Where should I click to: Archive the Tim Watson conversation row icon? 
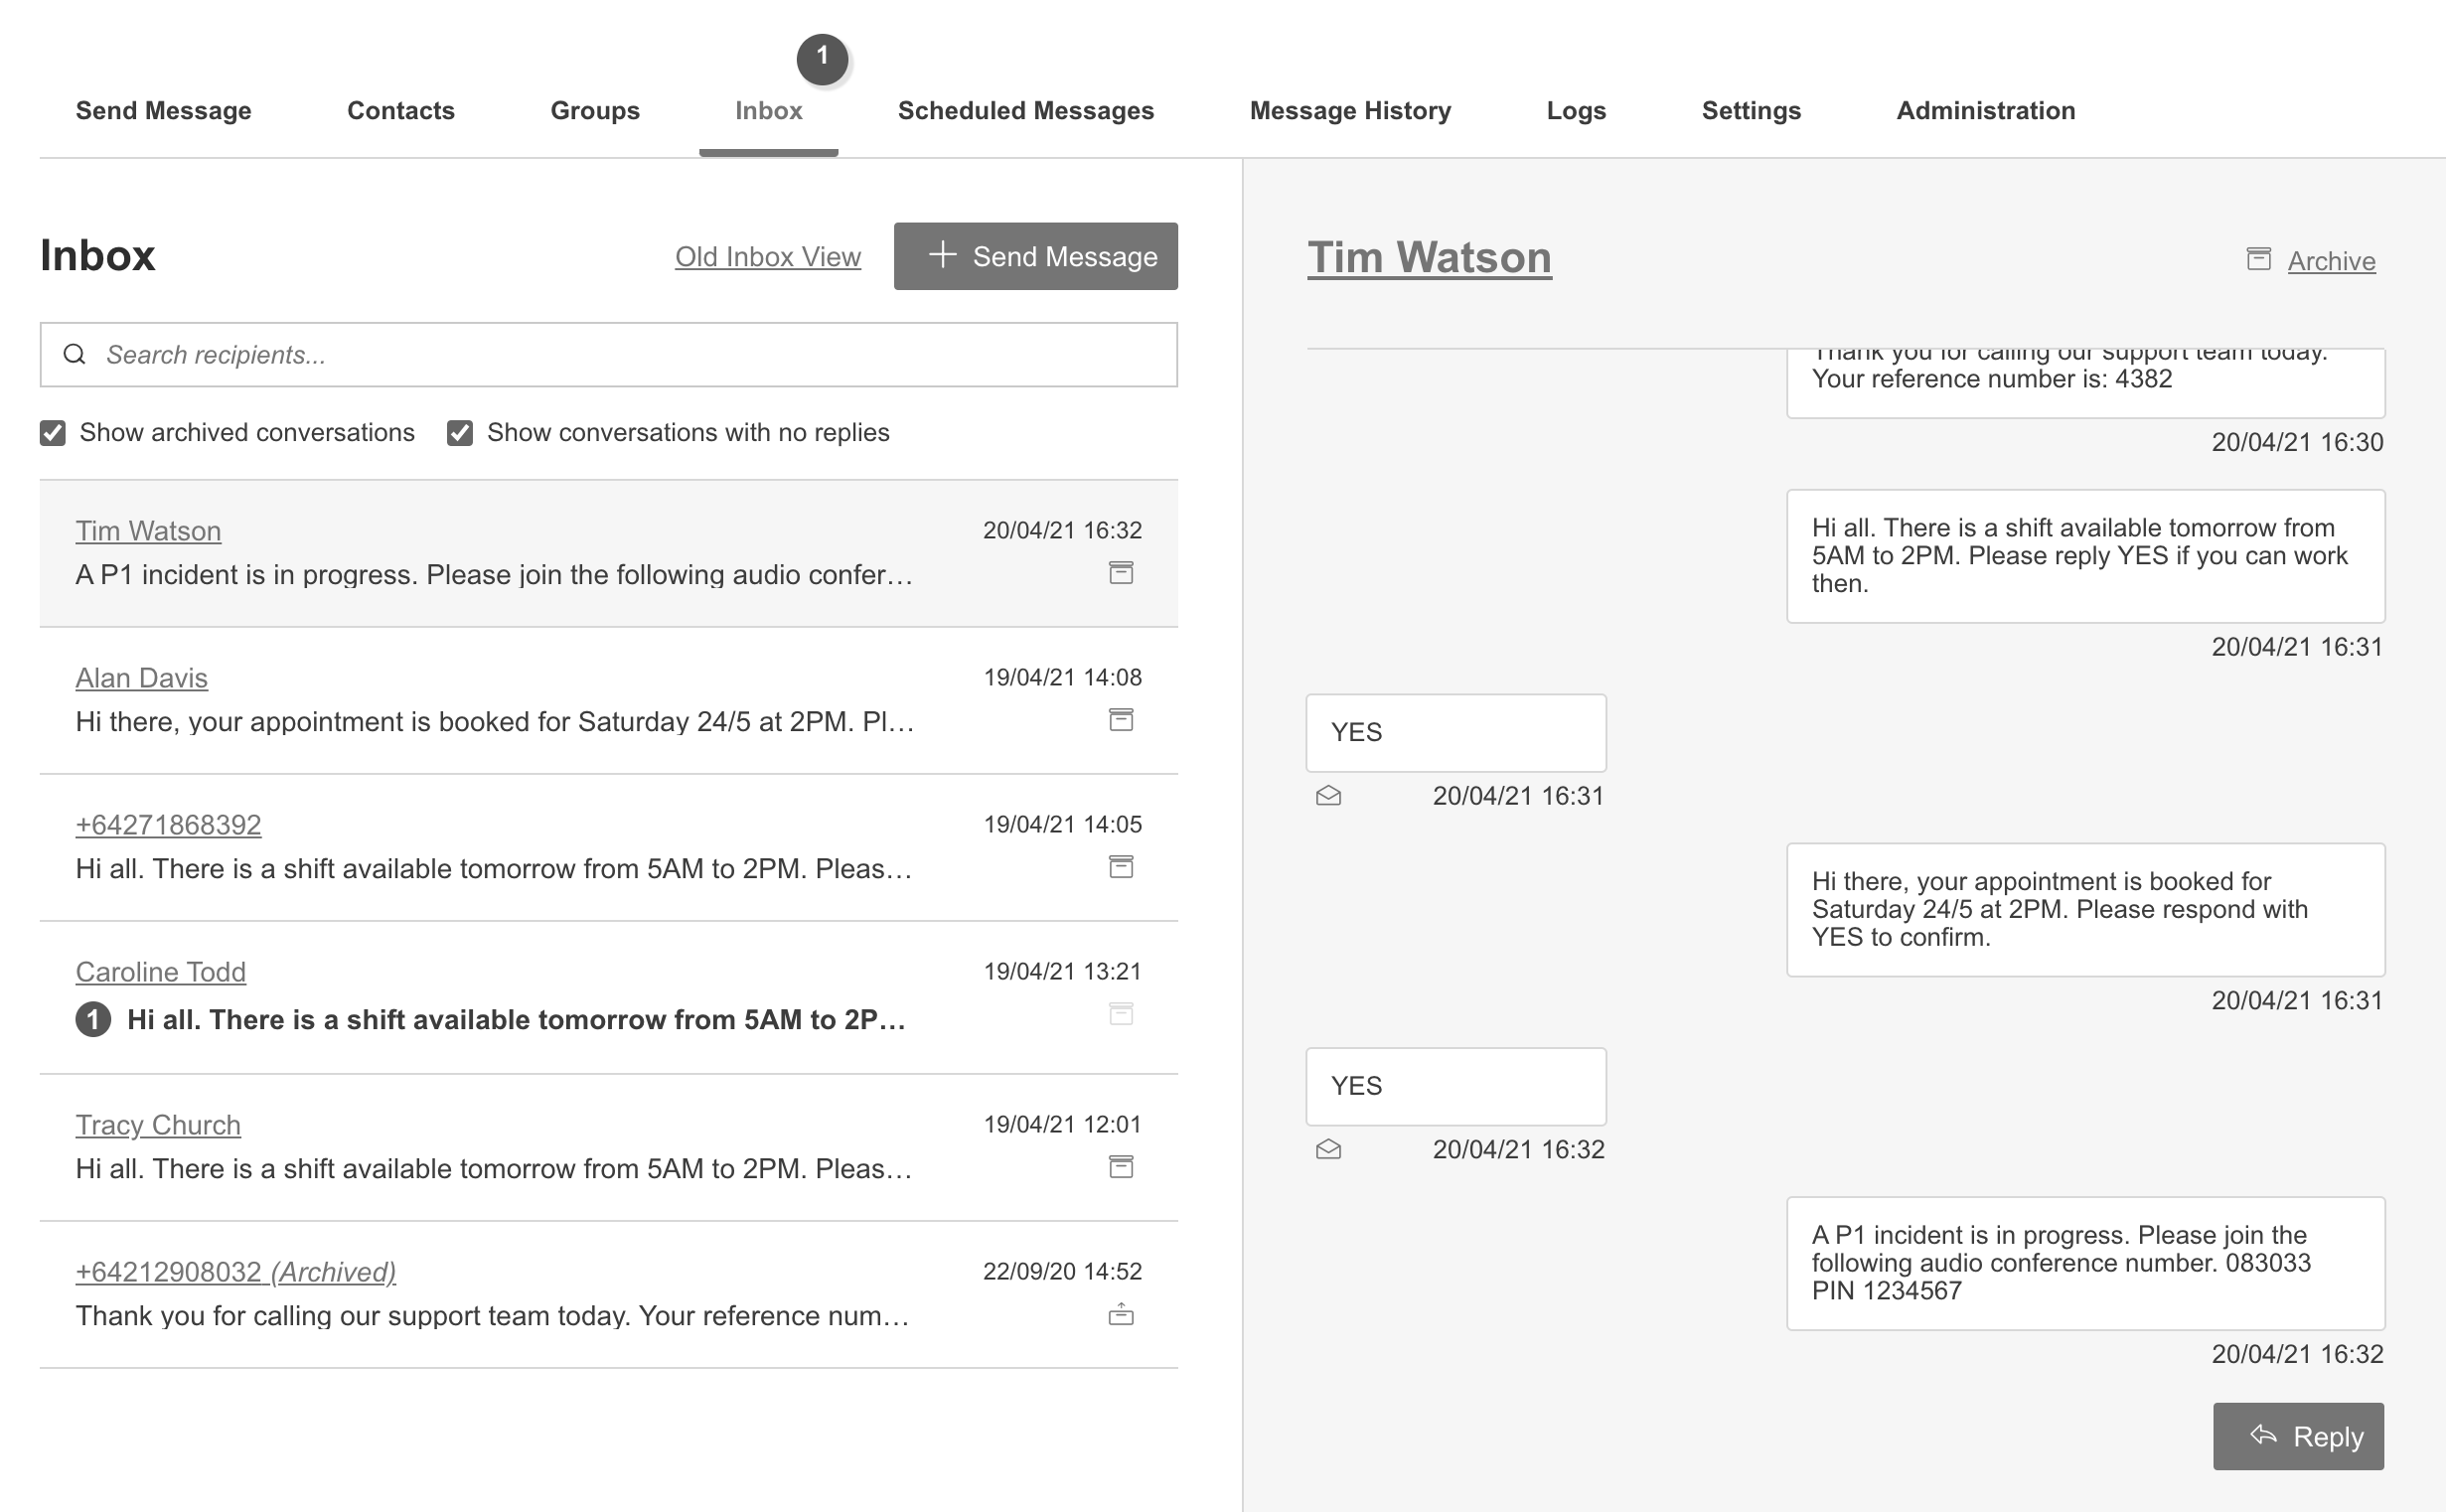1121,573
